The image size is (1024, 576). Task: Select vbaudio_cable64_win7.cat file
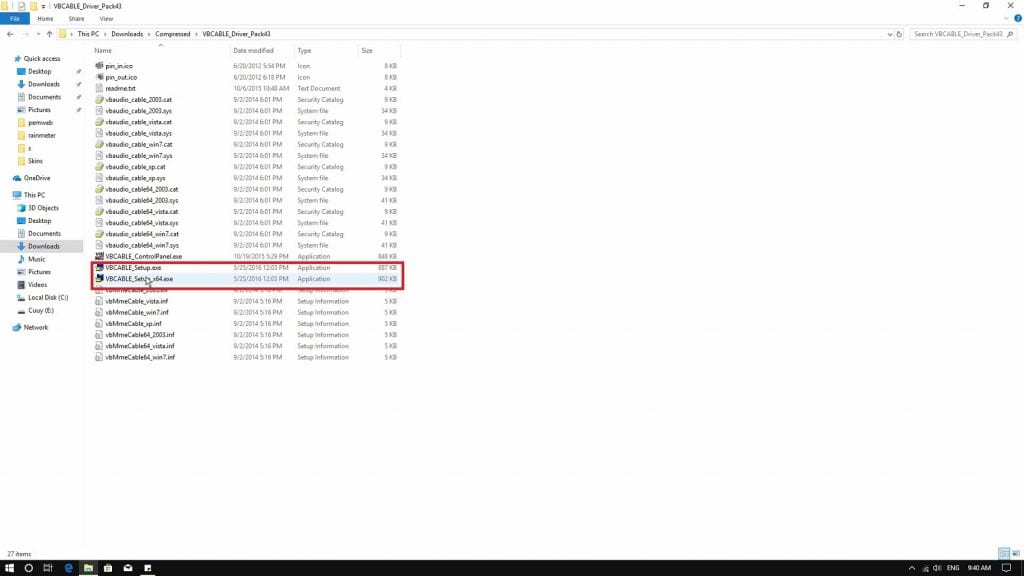[x=142, y=234]
